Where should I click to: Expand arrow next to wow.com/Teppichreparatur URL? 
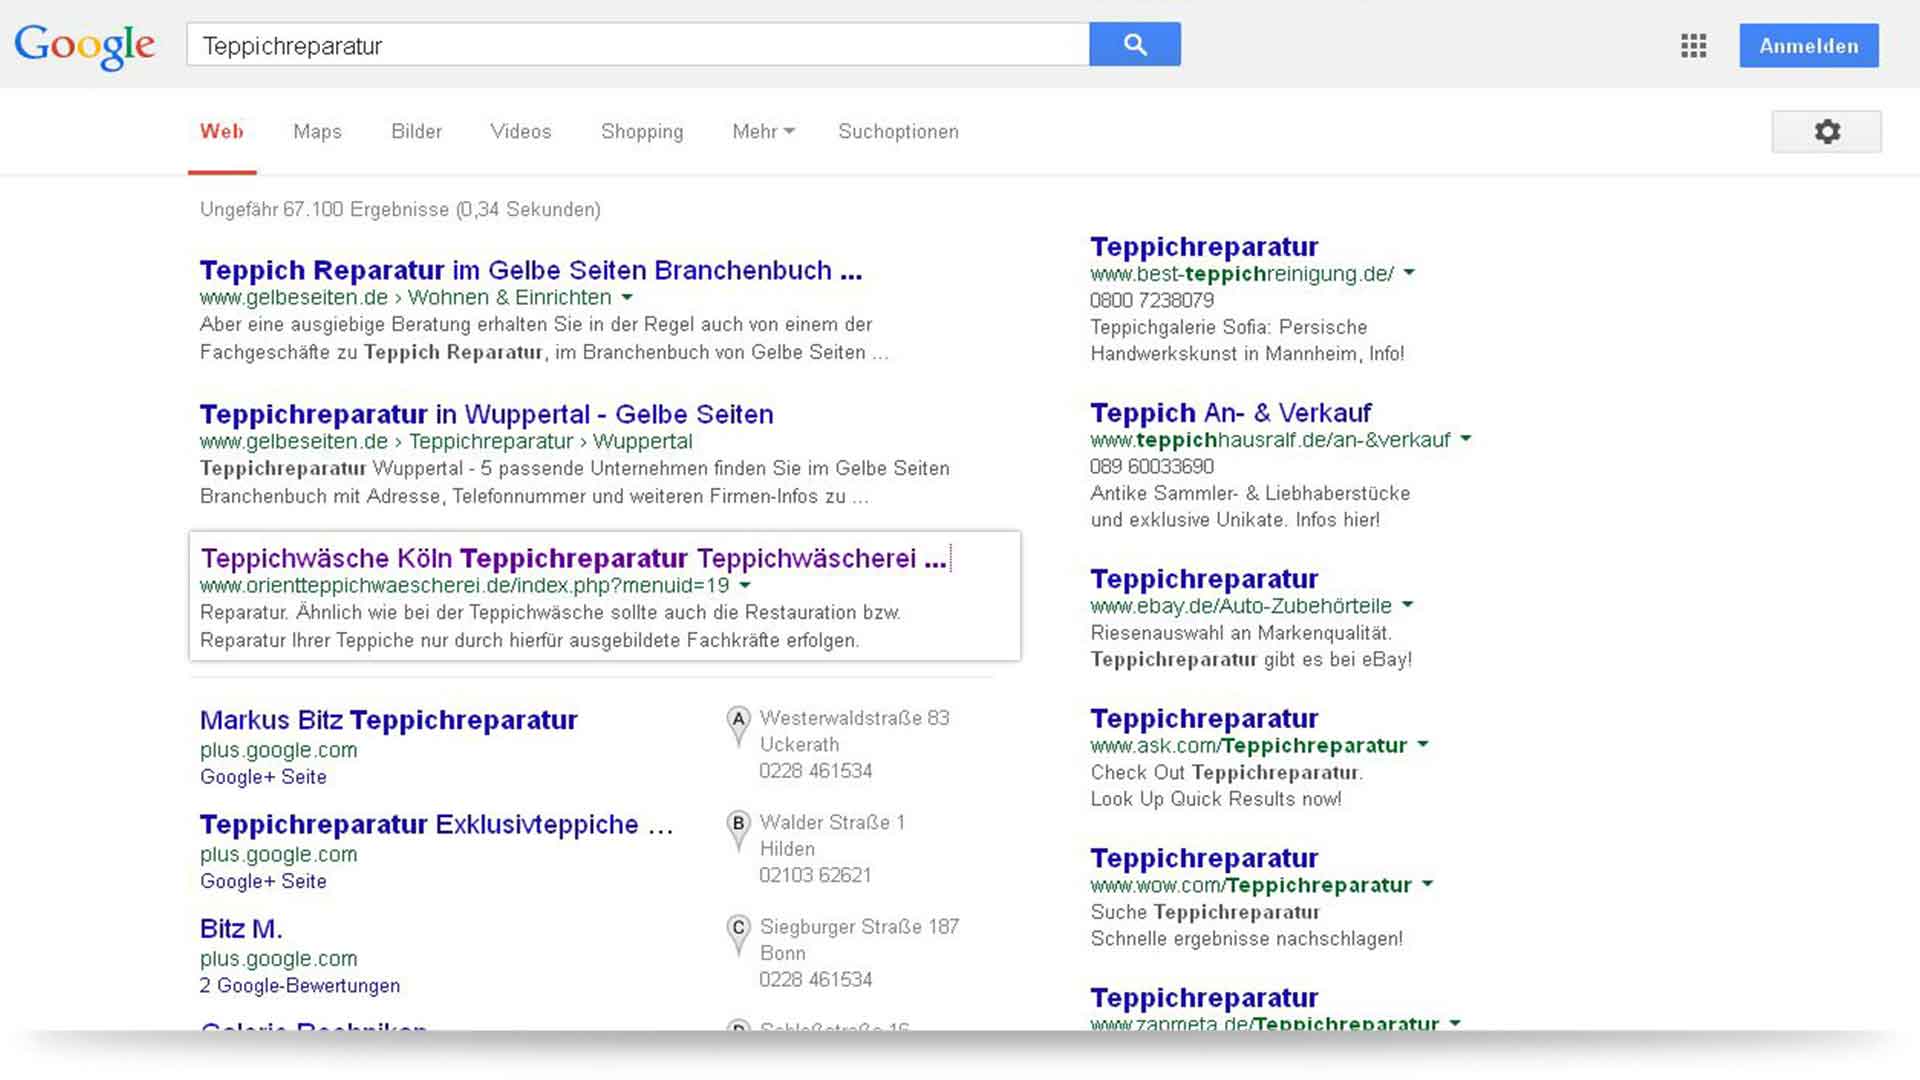click(x=1427, y=884)
